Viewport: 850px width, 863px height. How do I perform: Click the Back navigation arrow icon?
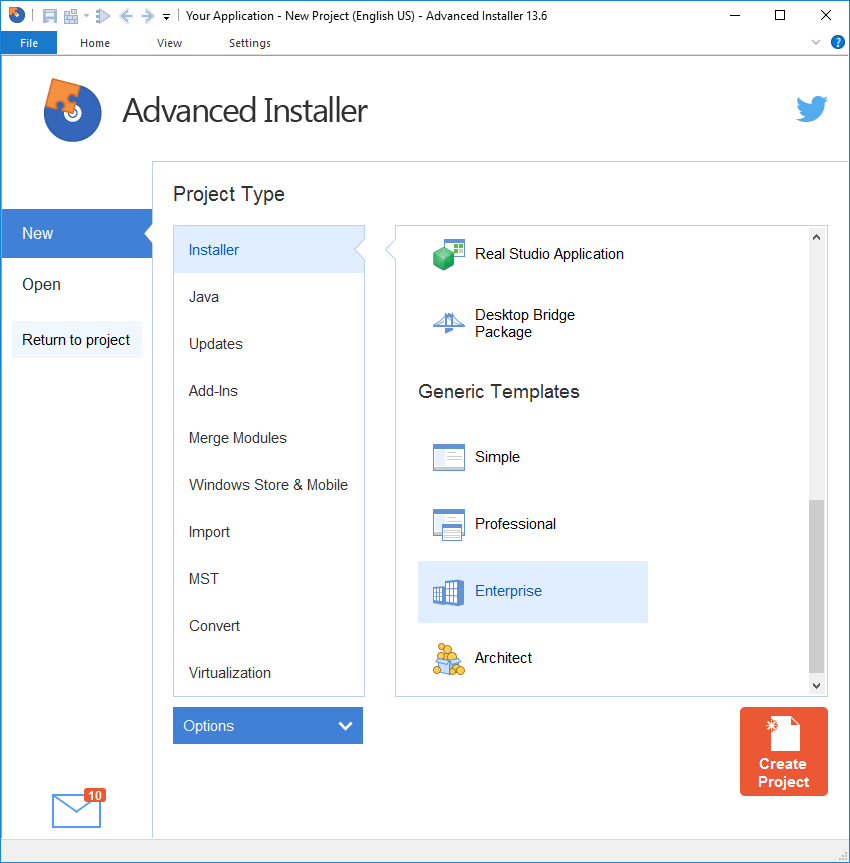coord(126,15)
